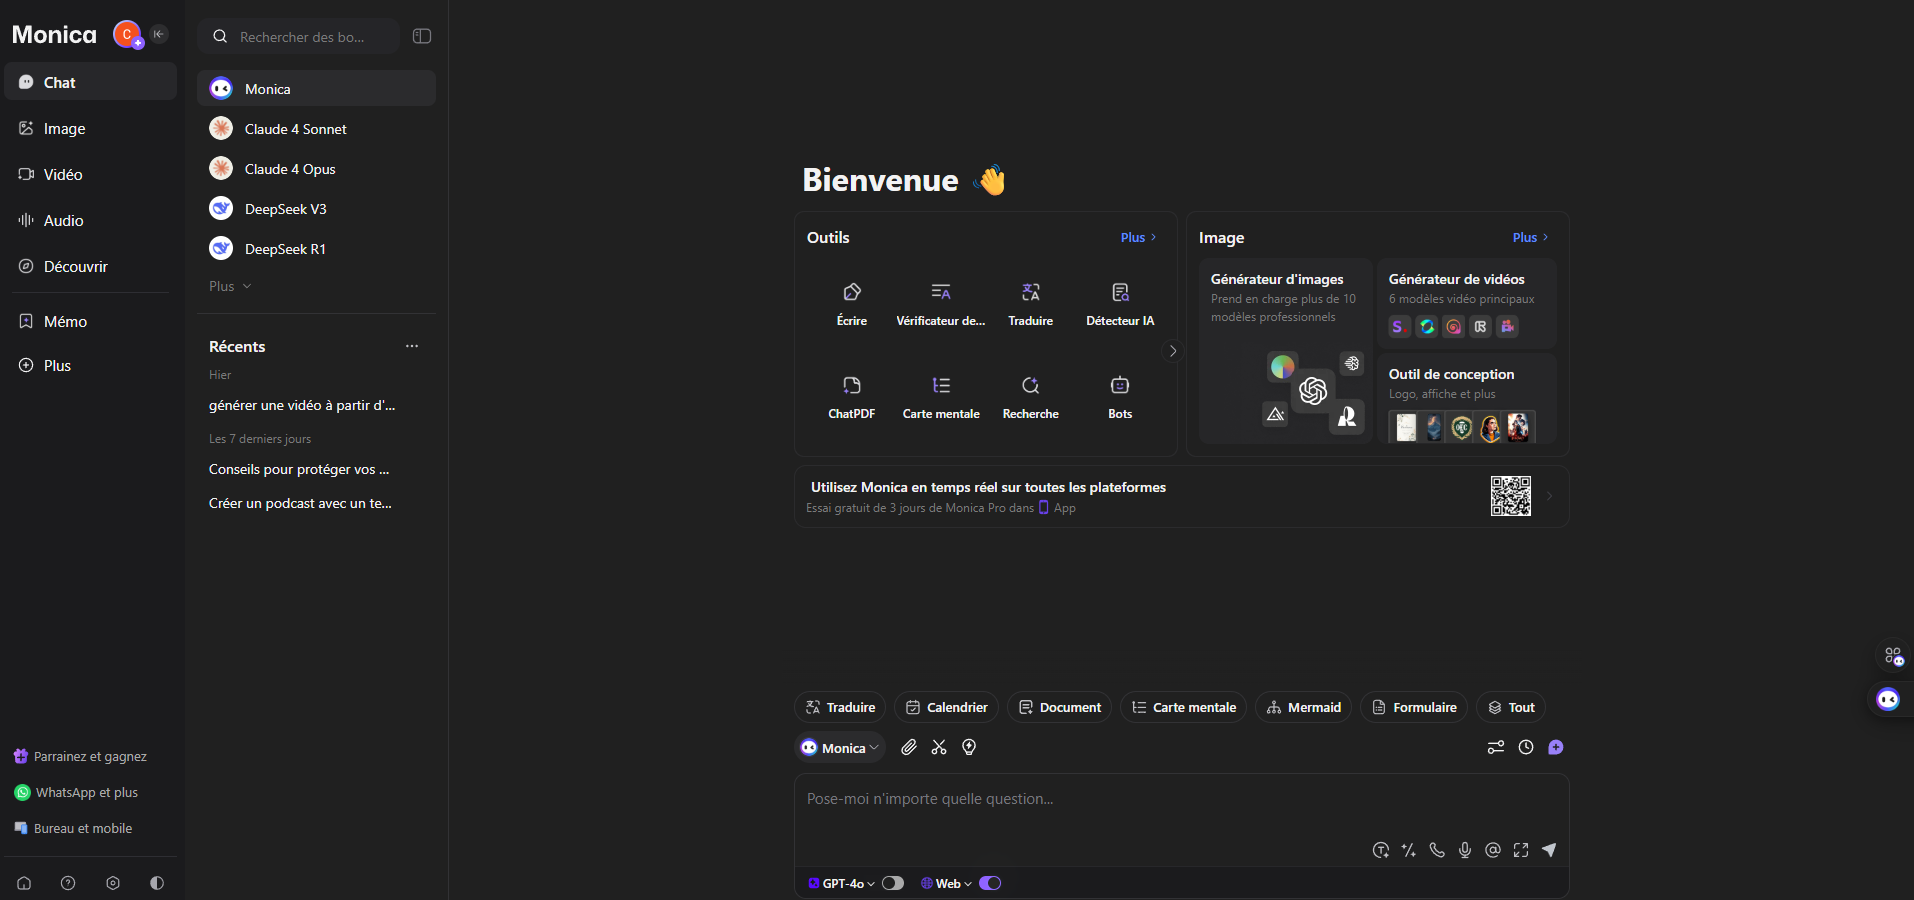
Task: Open settings gear icon at bottom
Action: [113, 883]
